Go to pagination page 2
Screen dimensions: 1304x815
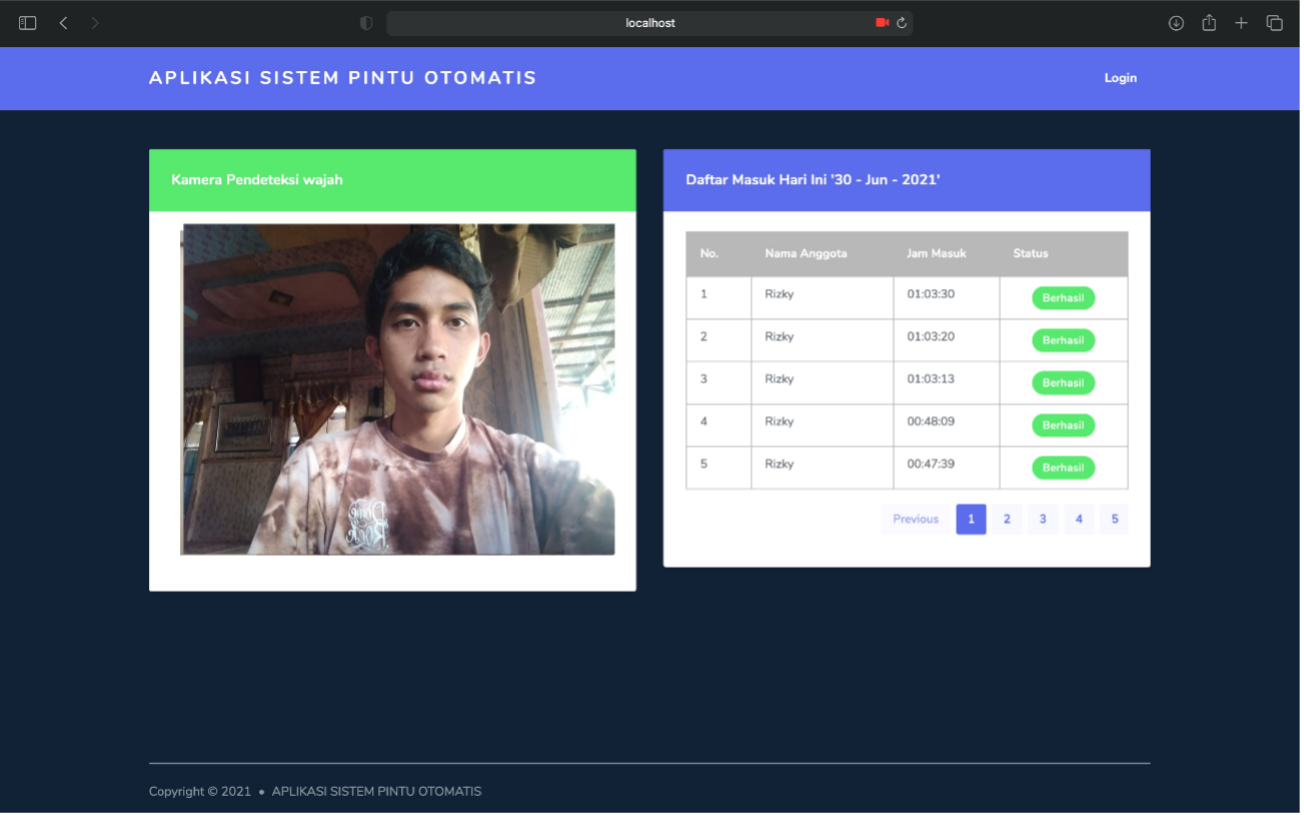click(x=1007, y=519)
